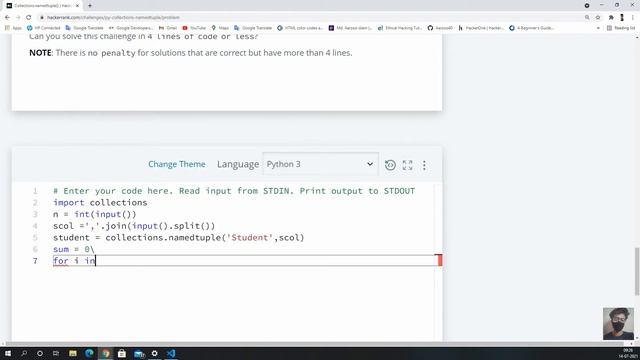This screenshot has height=360, width=640.
Task: Close the Collections.namedtuple tab
Action: pos(77,6)
